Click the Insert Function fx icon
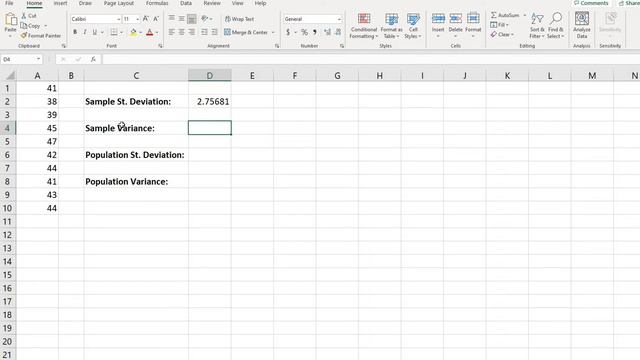Screen dimensions: 640x360 click(x=93, y=59)
